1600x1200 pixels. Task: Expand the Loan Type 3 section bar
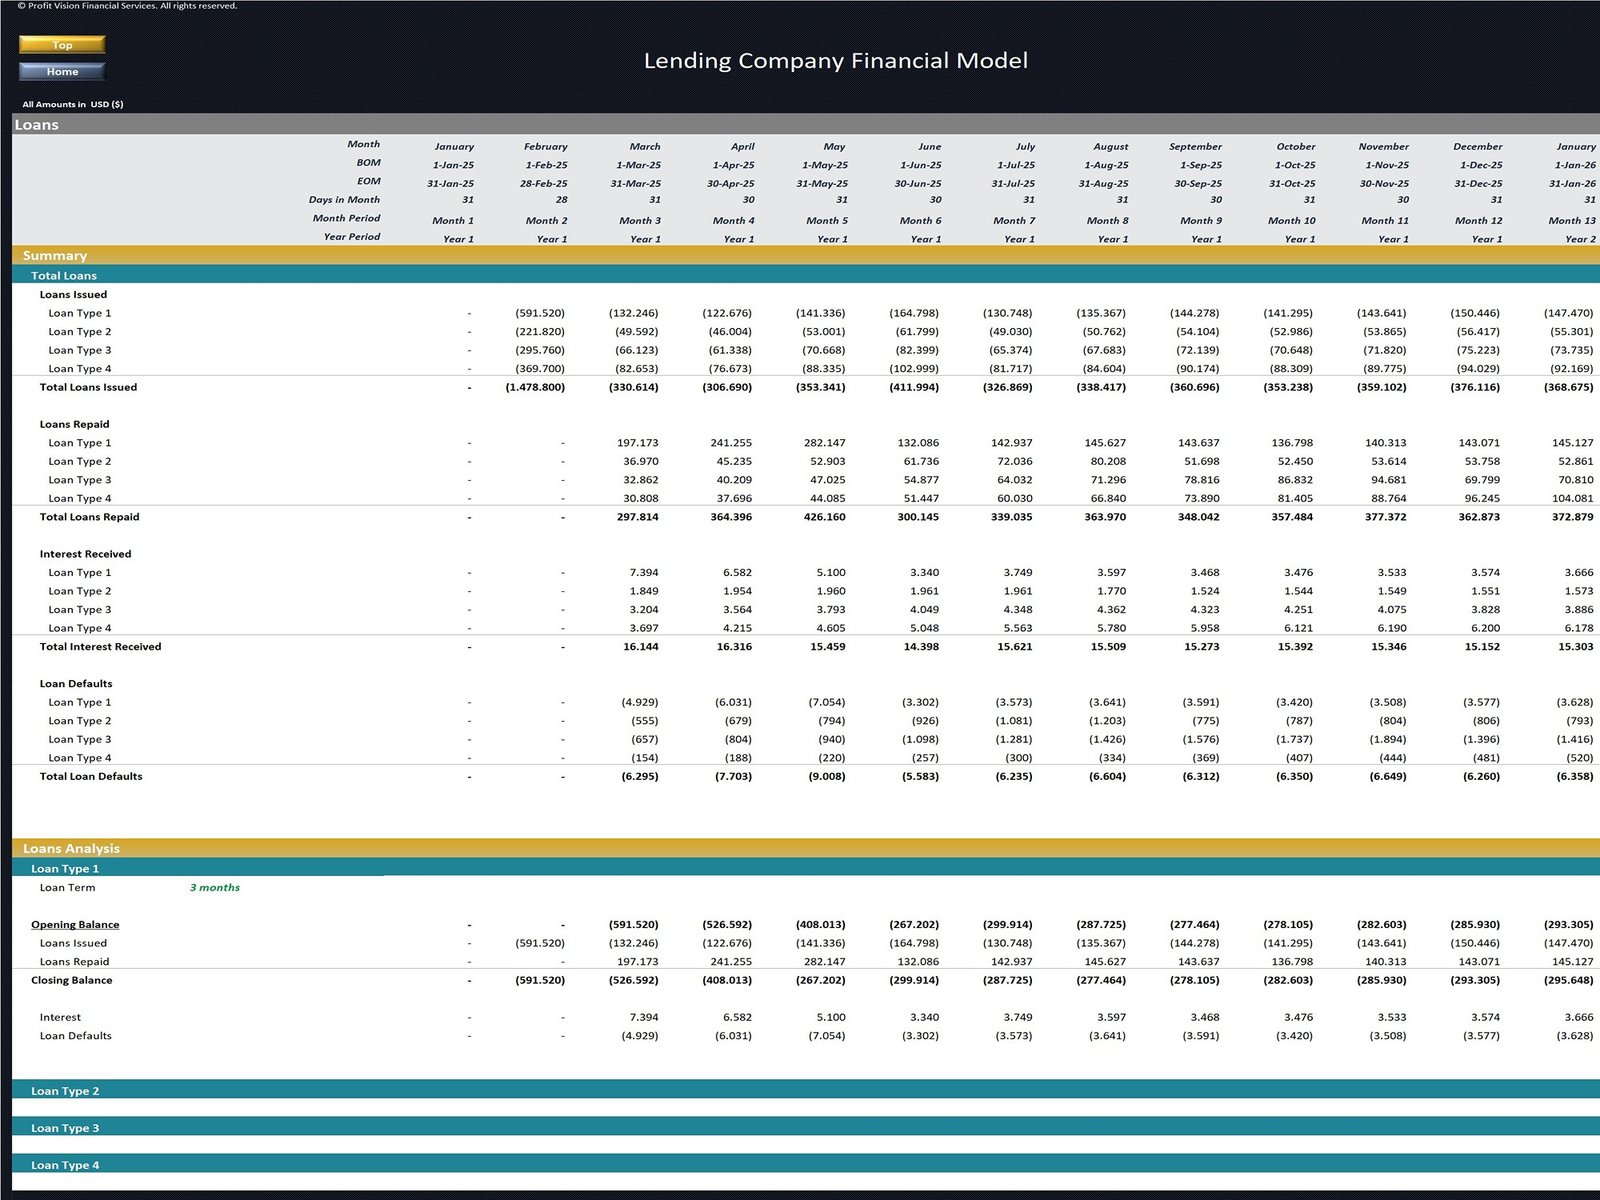(65, 1128)
